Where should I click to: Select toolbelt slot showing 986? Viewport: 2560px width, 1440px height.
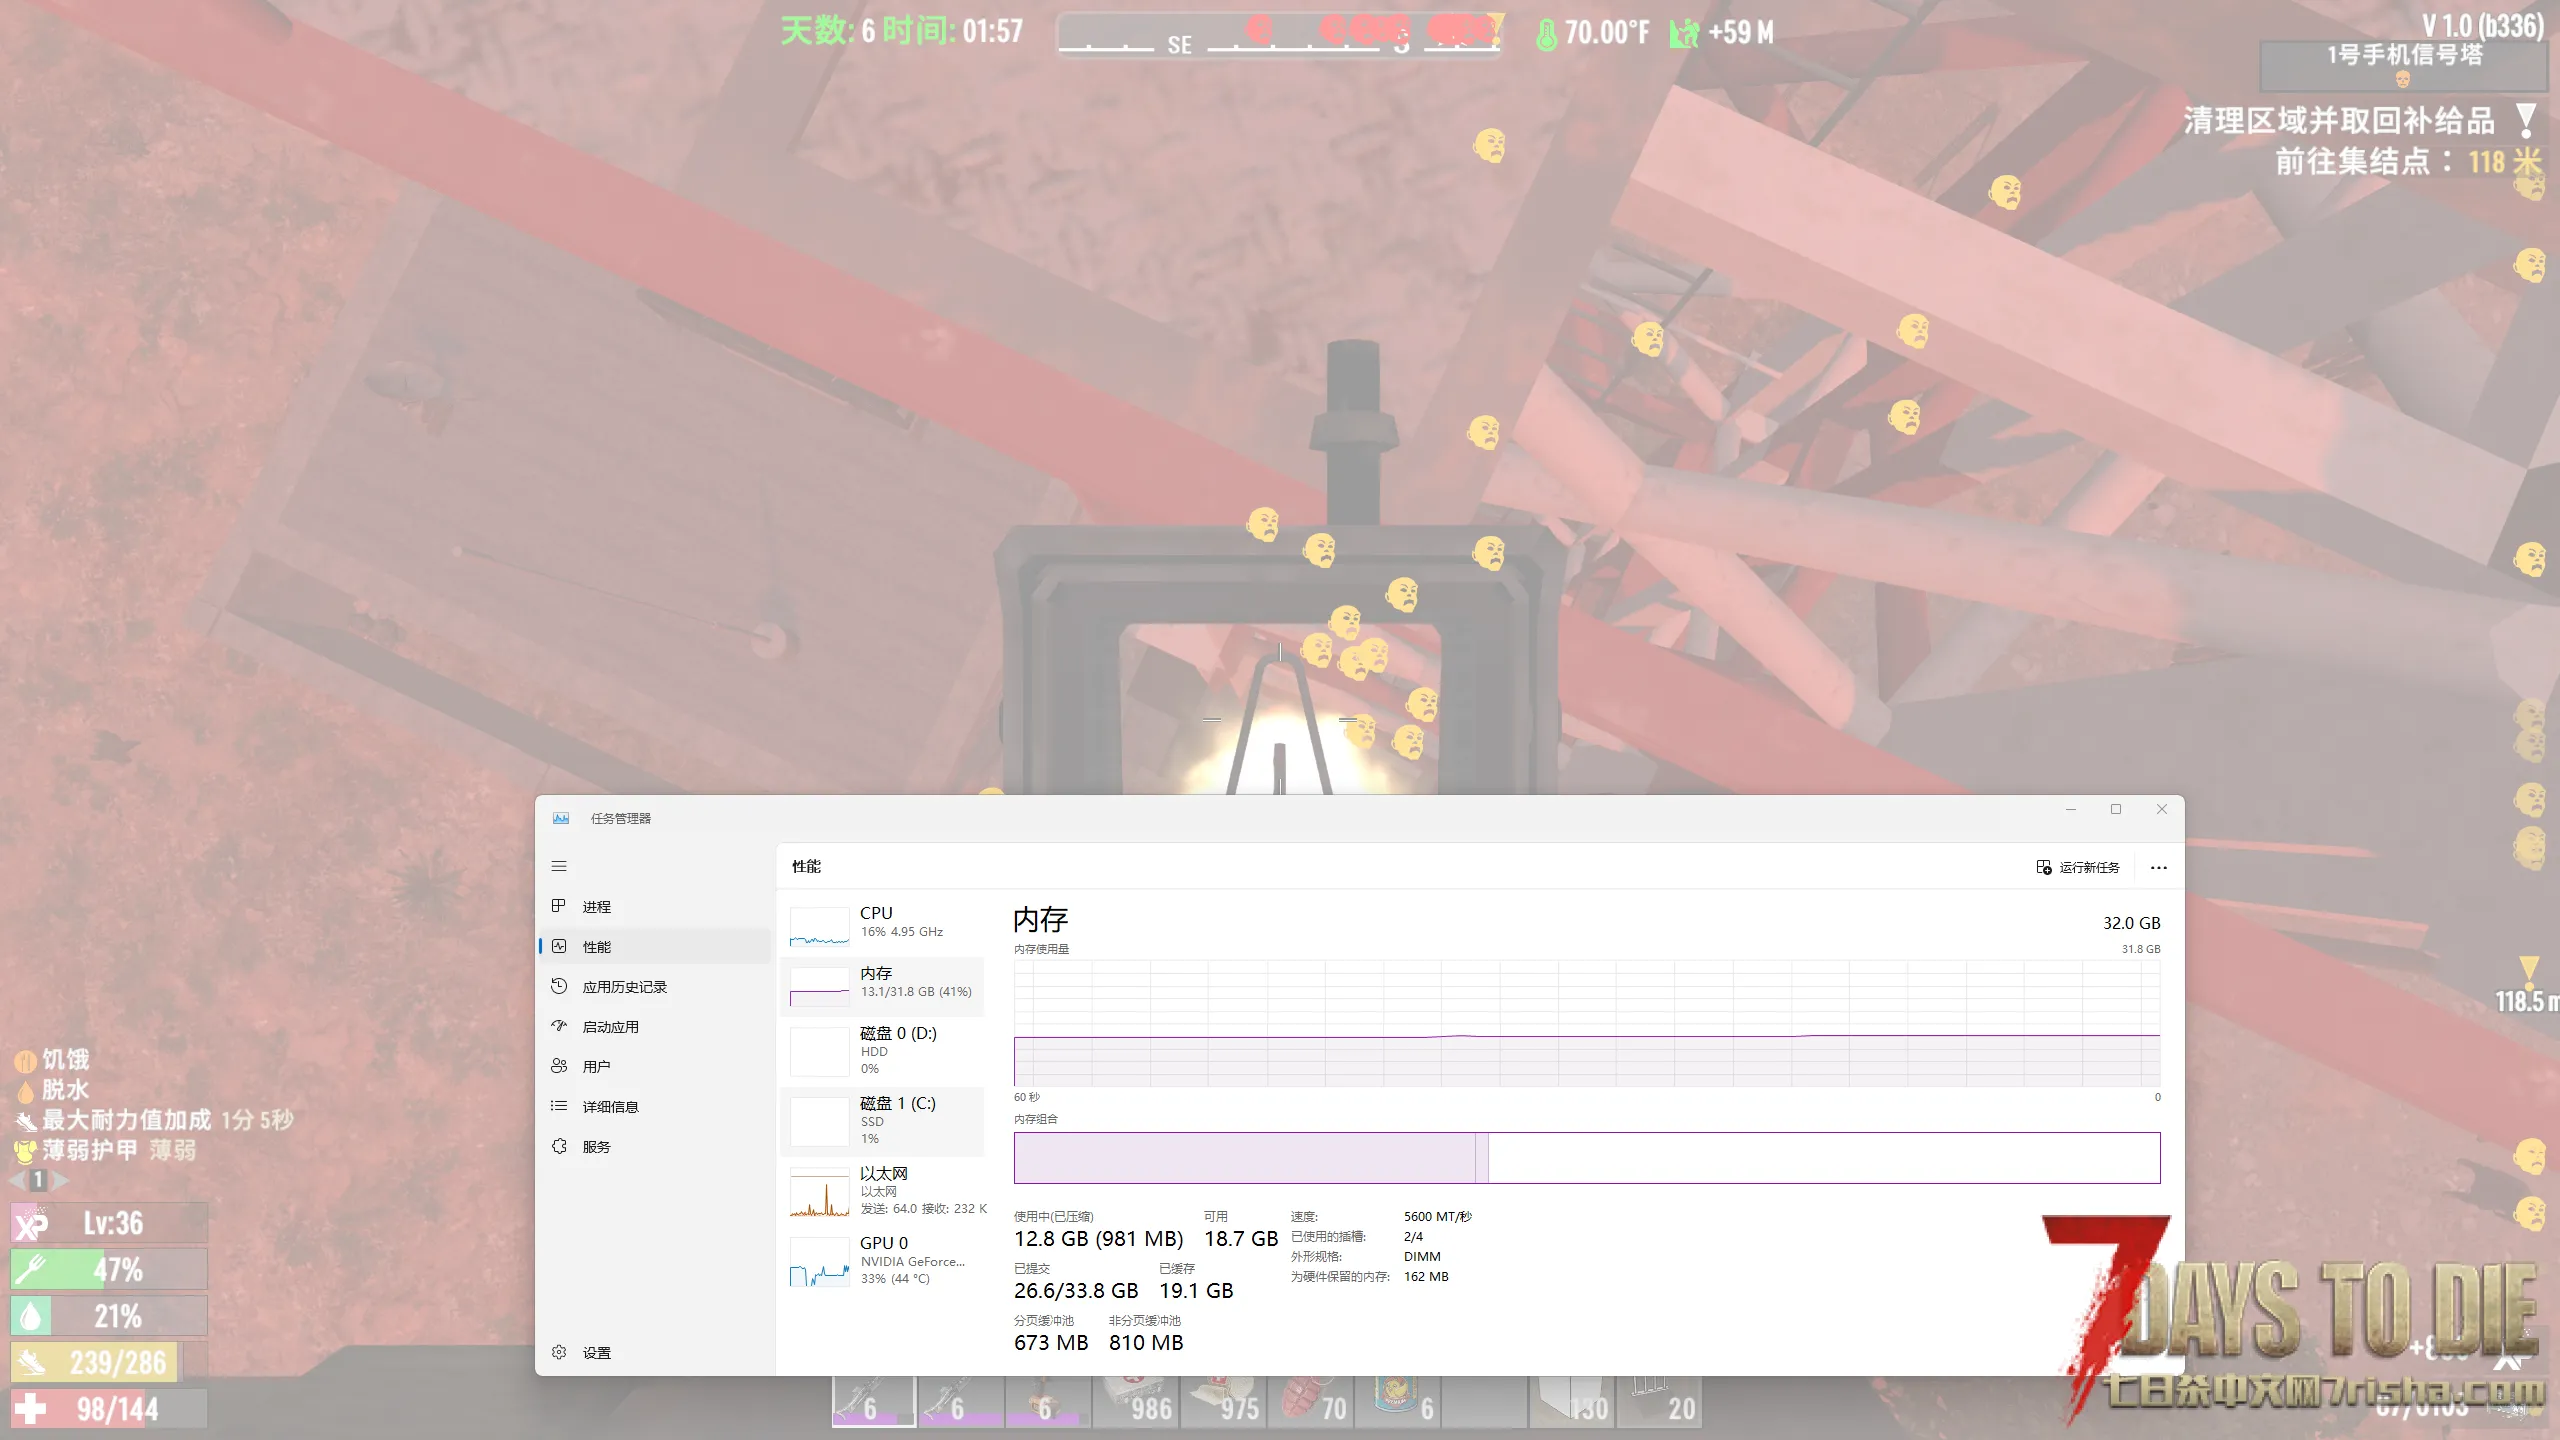pyautogui.click(x=1135, y=1400)
